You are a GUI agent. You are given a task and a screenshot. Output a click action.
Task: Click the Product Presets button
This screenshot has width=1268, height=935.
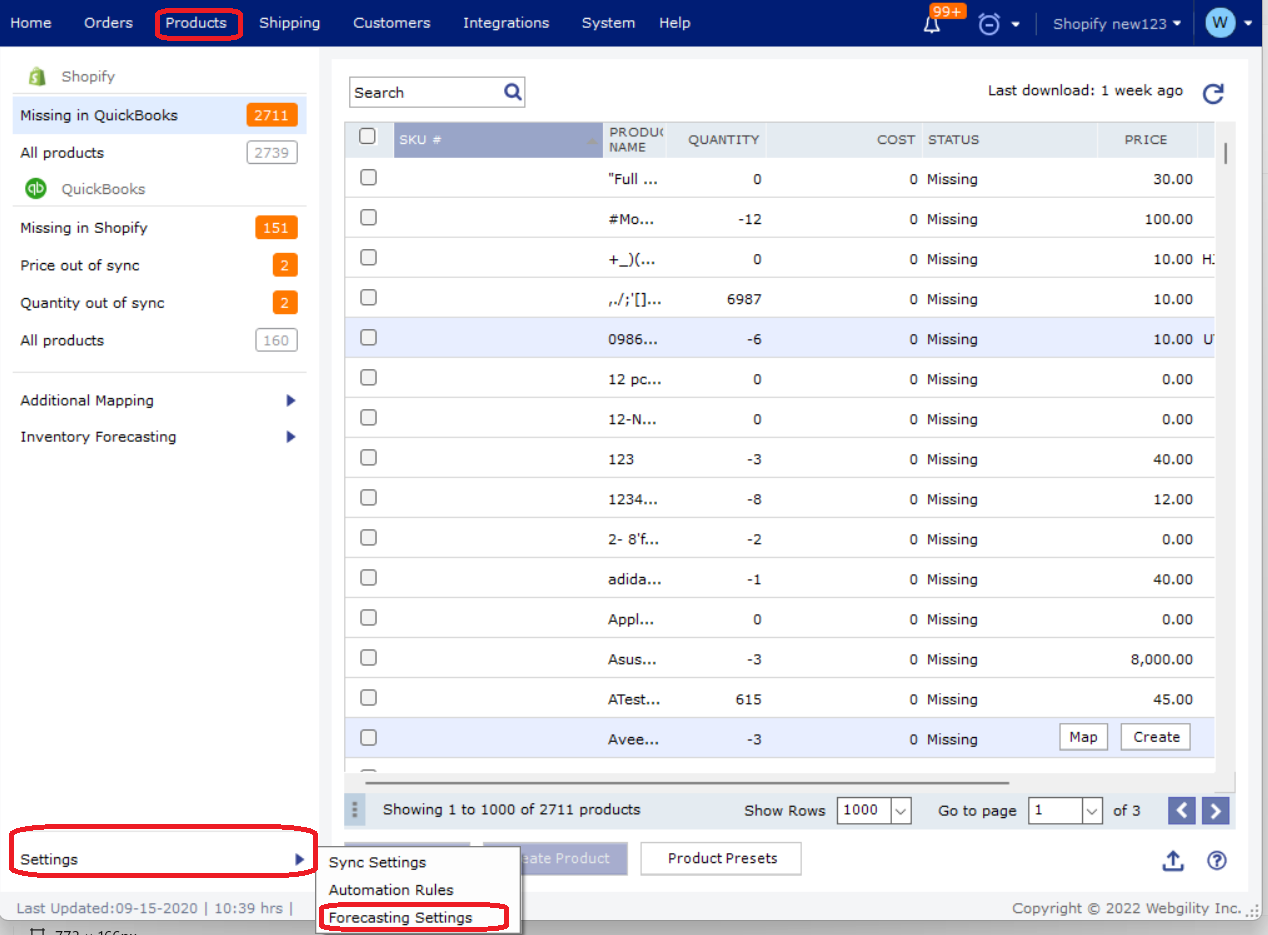click(721, 858)
